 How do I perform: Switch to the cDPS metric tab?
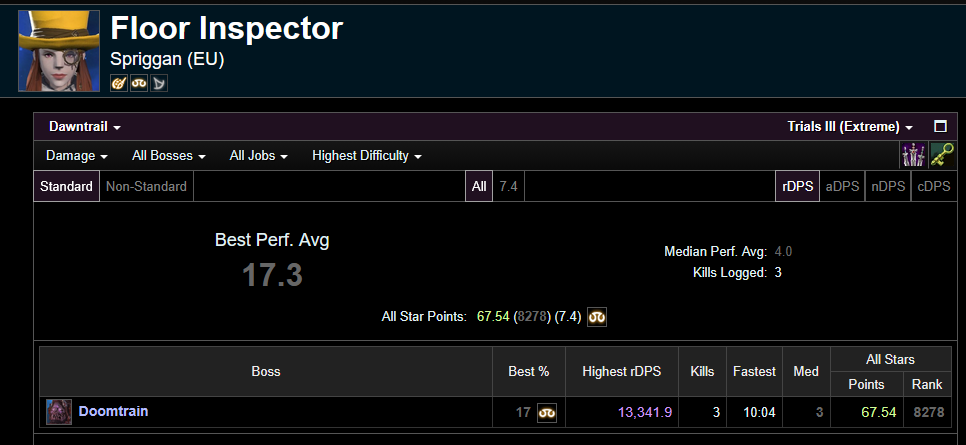[x=933, y=186]
